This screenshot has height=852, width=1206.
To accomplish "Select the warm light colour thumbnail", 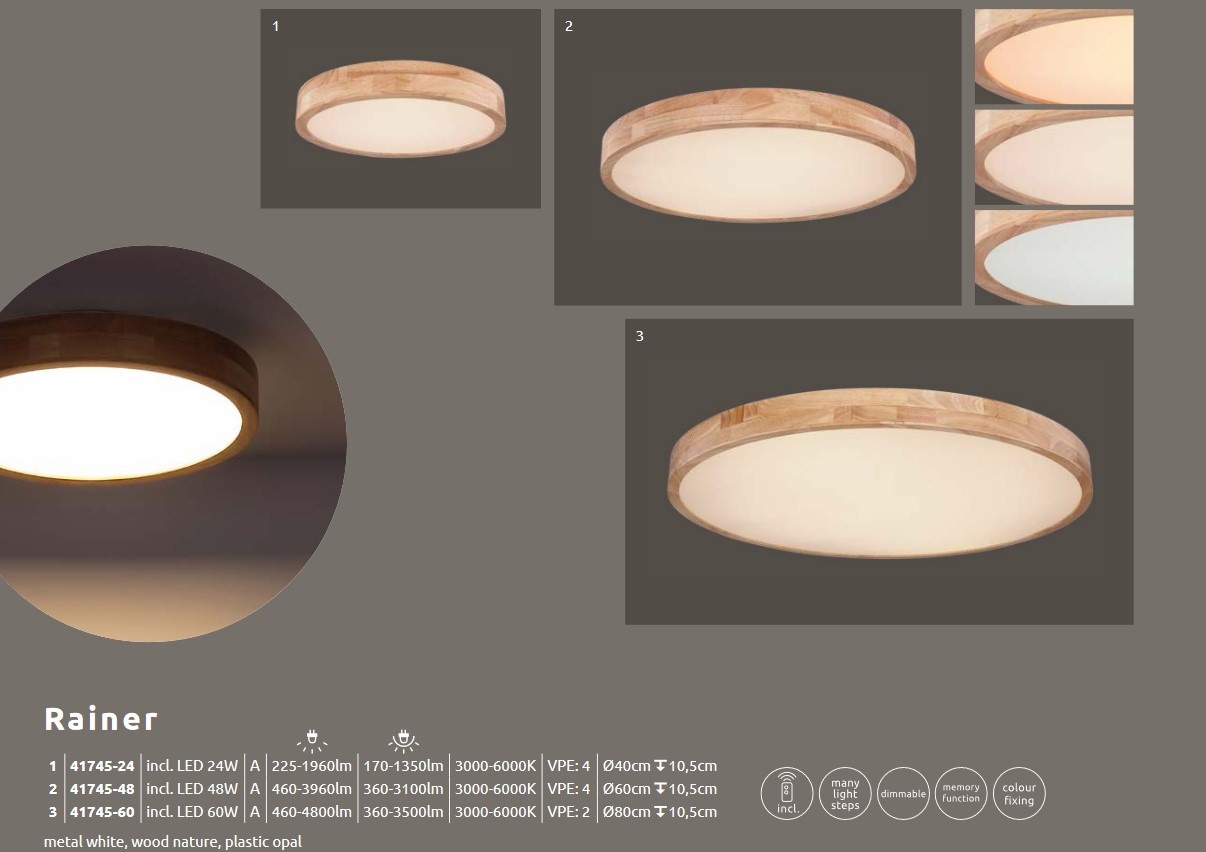I will pos(1054,57).
